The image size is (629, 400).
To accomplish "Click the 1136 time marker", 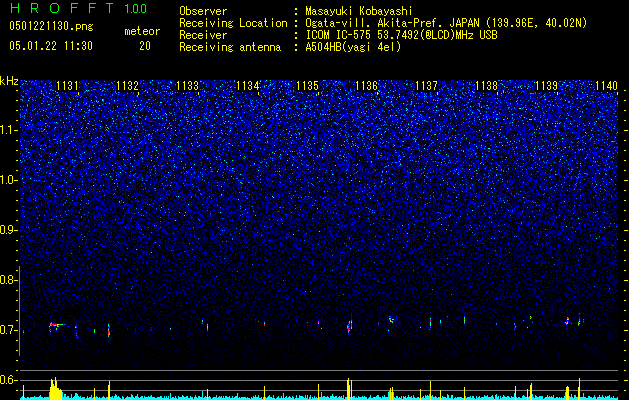I will (x=367, y=86).
